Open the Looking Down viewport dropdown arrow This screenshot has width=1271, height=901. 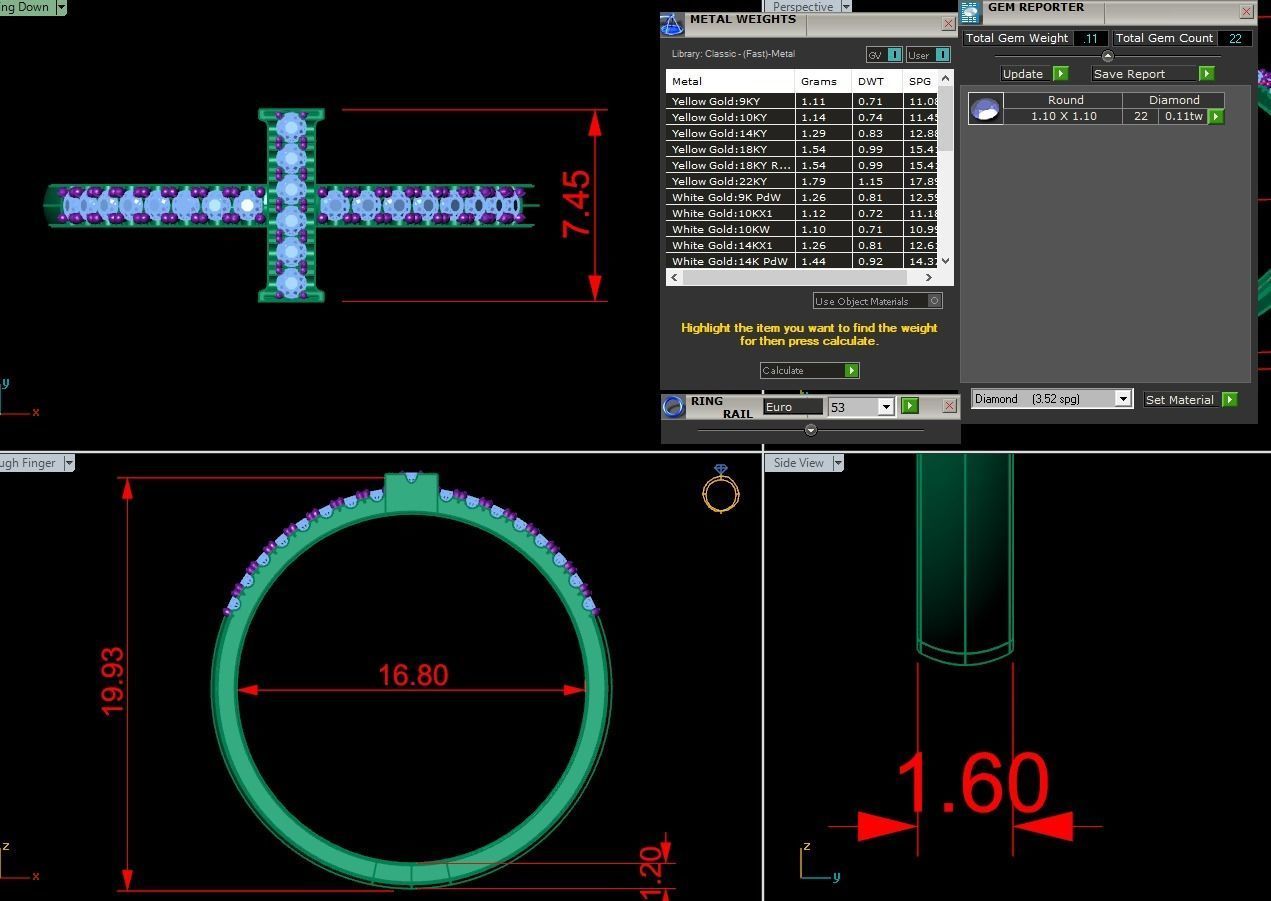click(61, 7)
